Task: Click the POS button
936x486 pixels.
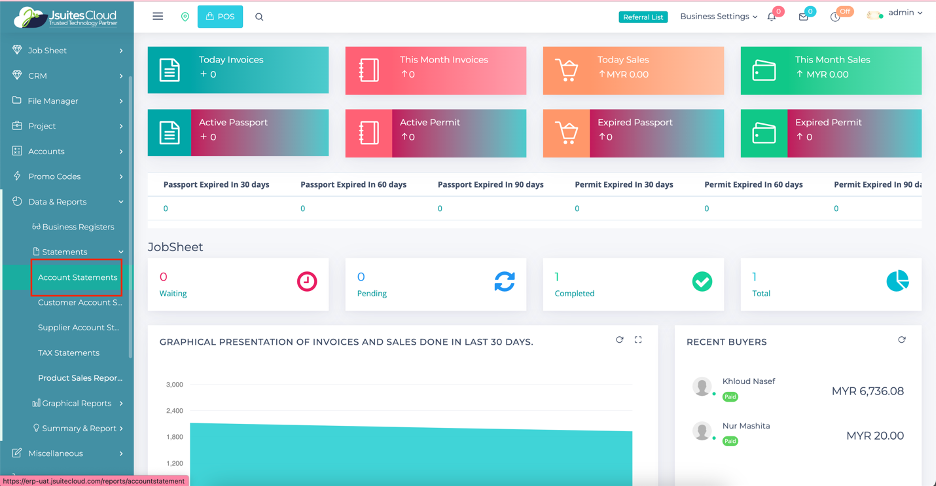Action: tap(221, 17)
